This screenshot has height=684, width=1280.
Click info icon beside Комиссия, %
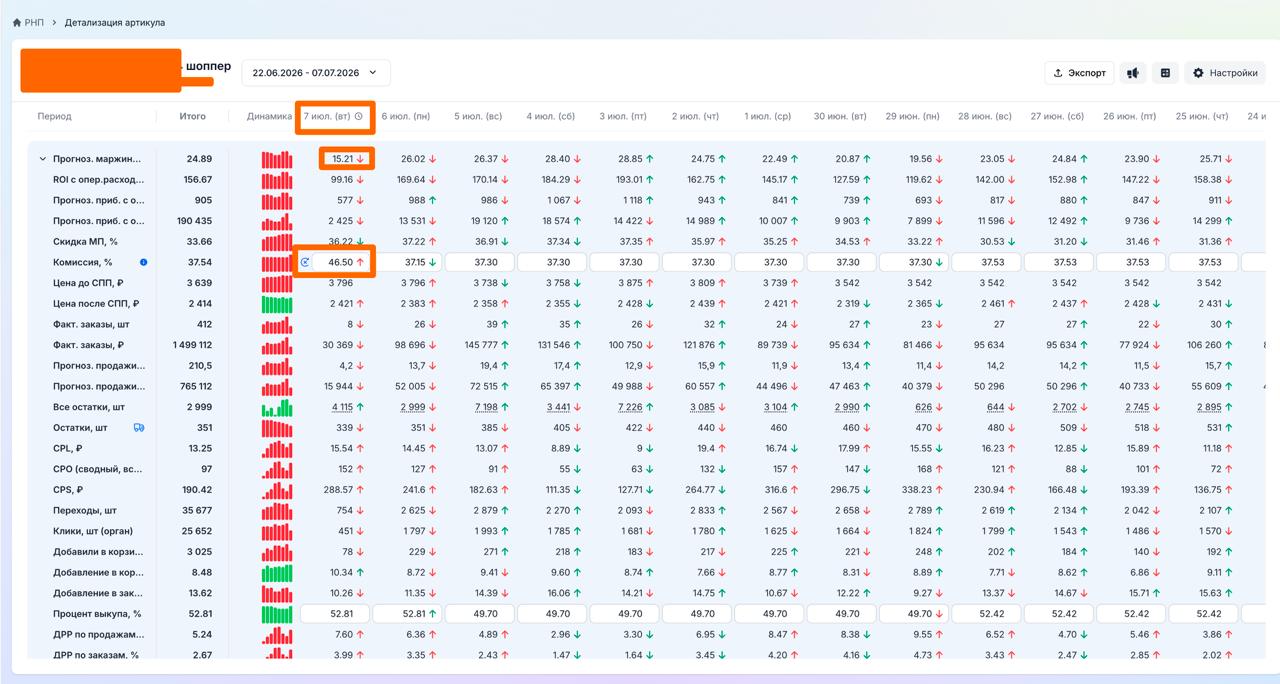pos(144,262)
